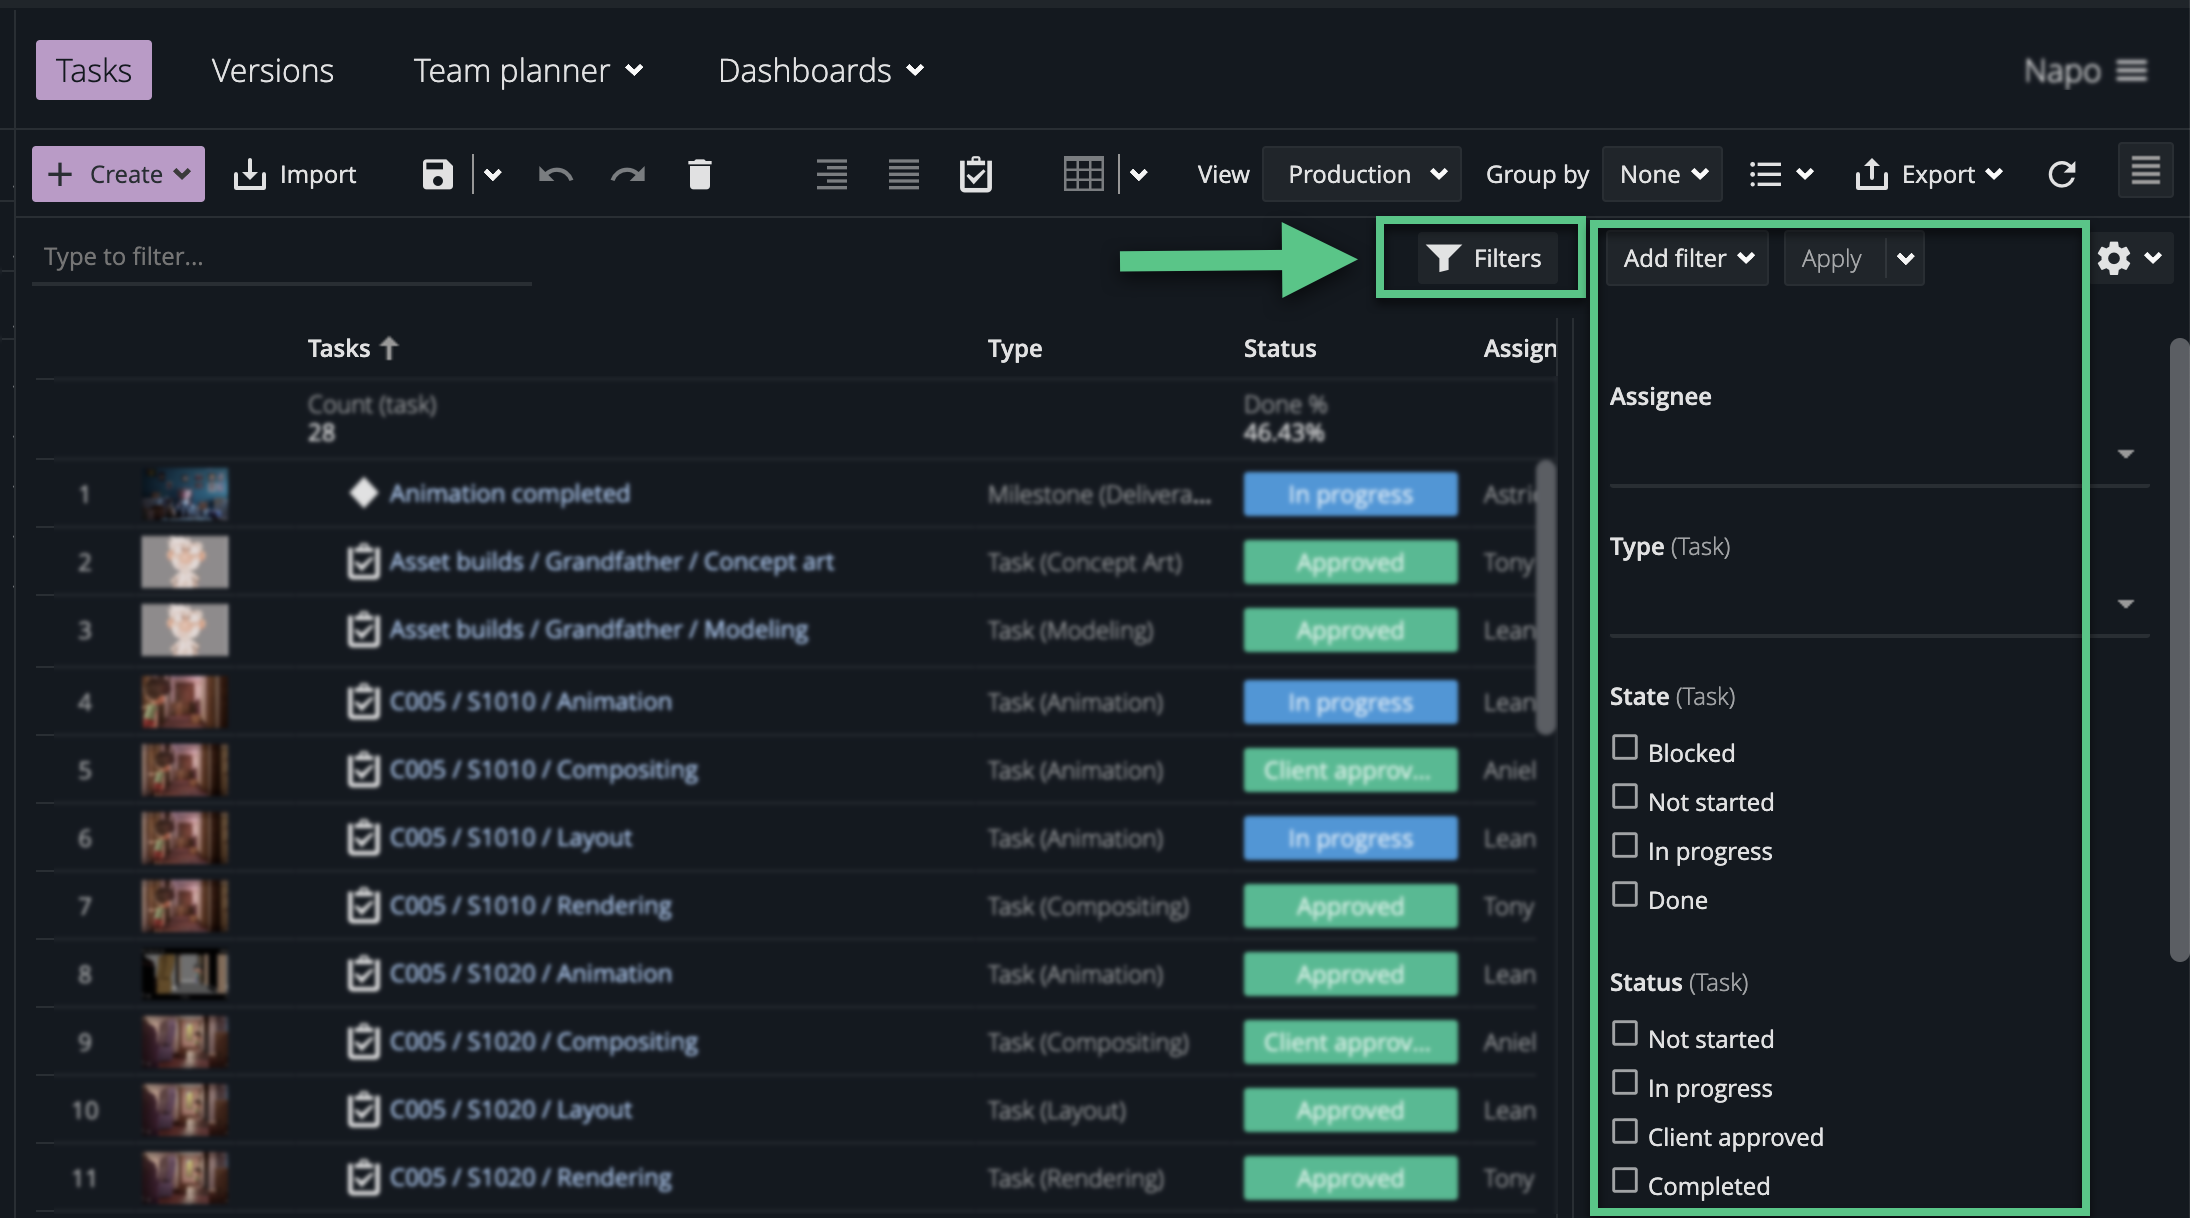The image size is (2190, 1218).
Task: Click the Refresh icon
Action: [x=2063, y=173]
